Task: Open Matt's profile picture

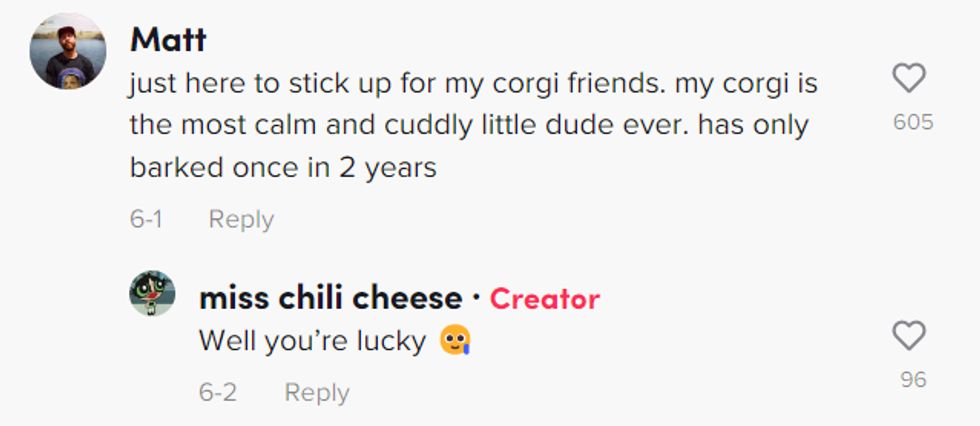Action: [69, 51]
